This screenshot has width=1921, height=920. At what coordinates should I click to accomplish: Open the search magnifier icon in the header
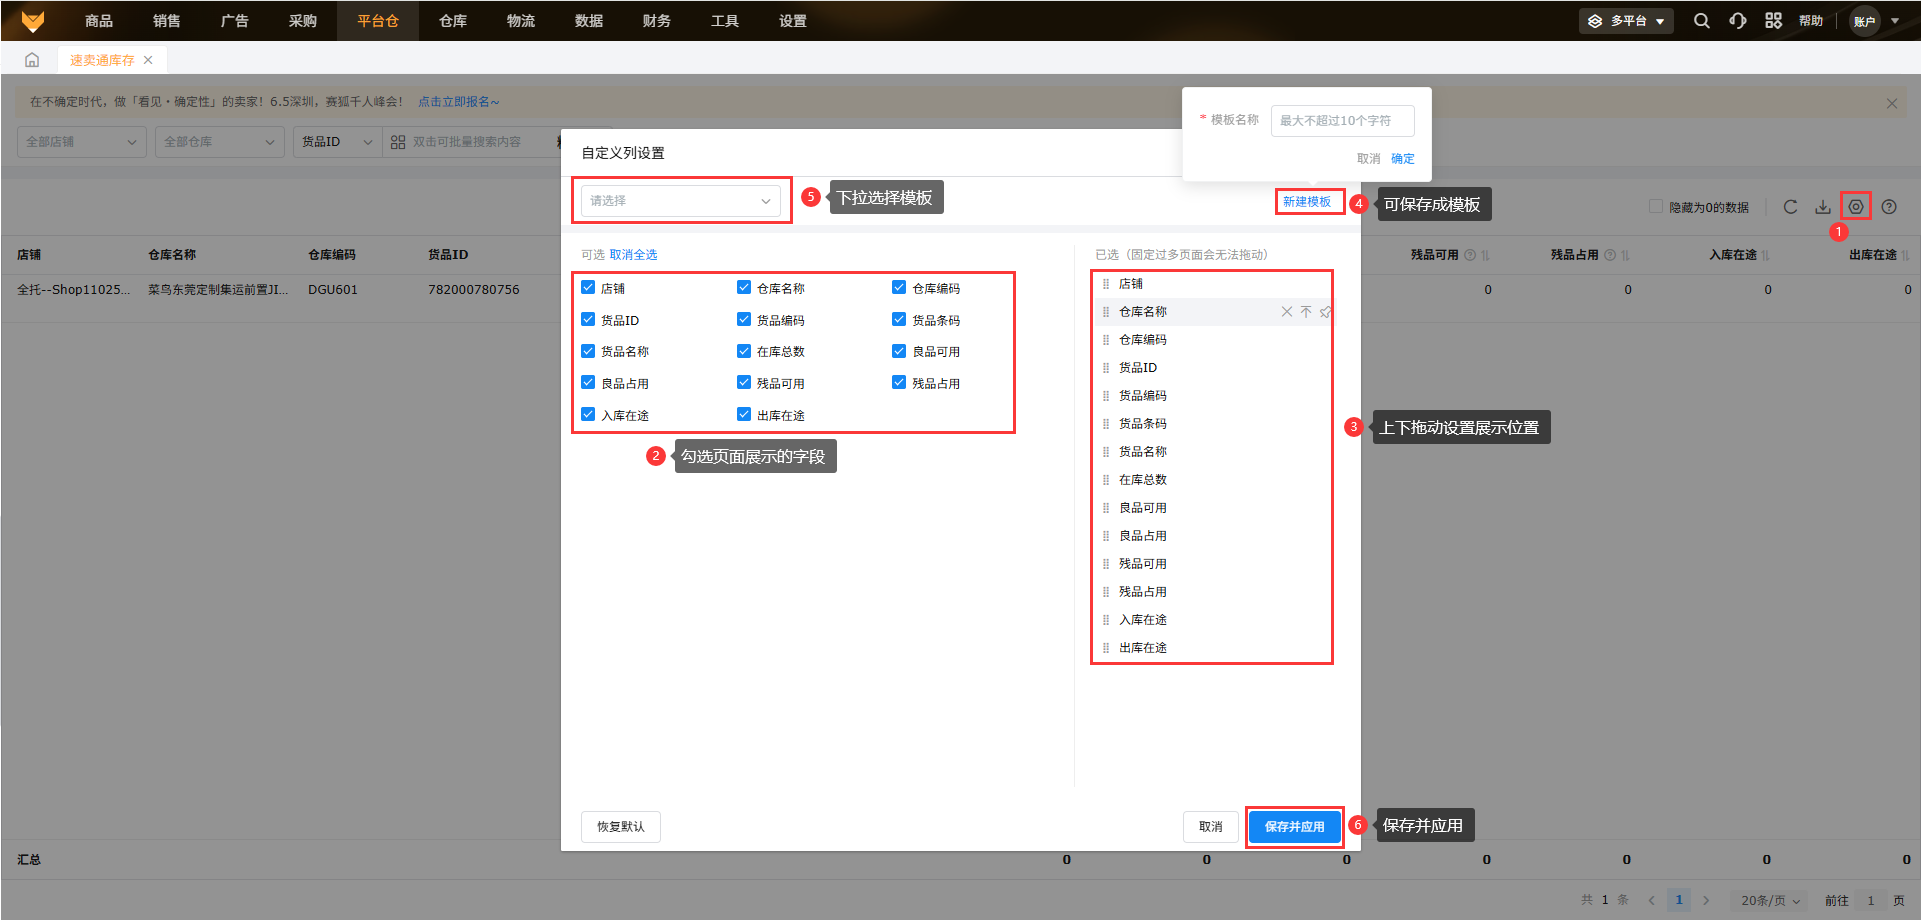pyautogui.click(x=1701, y=21)
